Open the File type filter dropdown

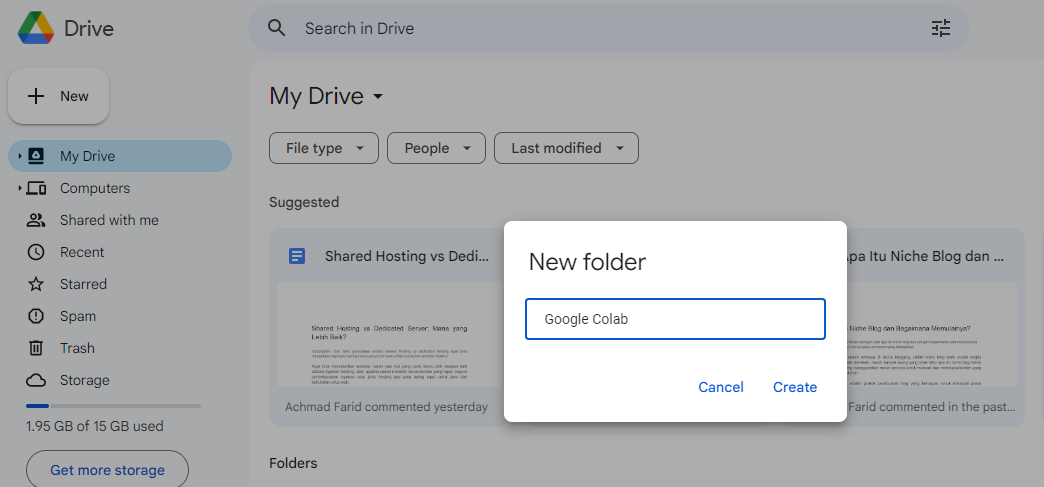tap(324, 148)
